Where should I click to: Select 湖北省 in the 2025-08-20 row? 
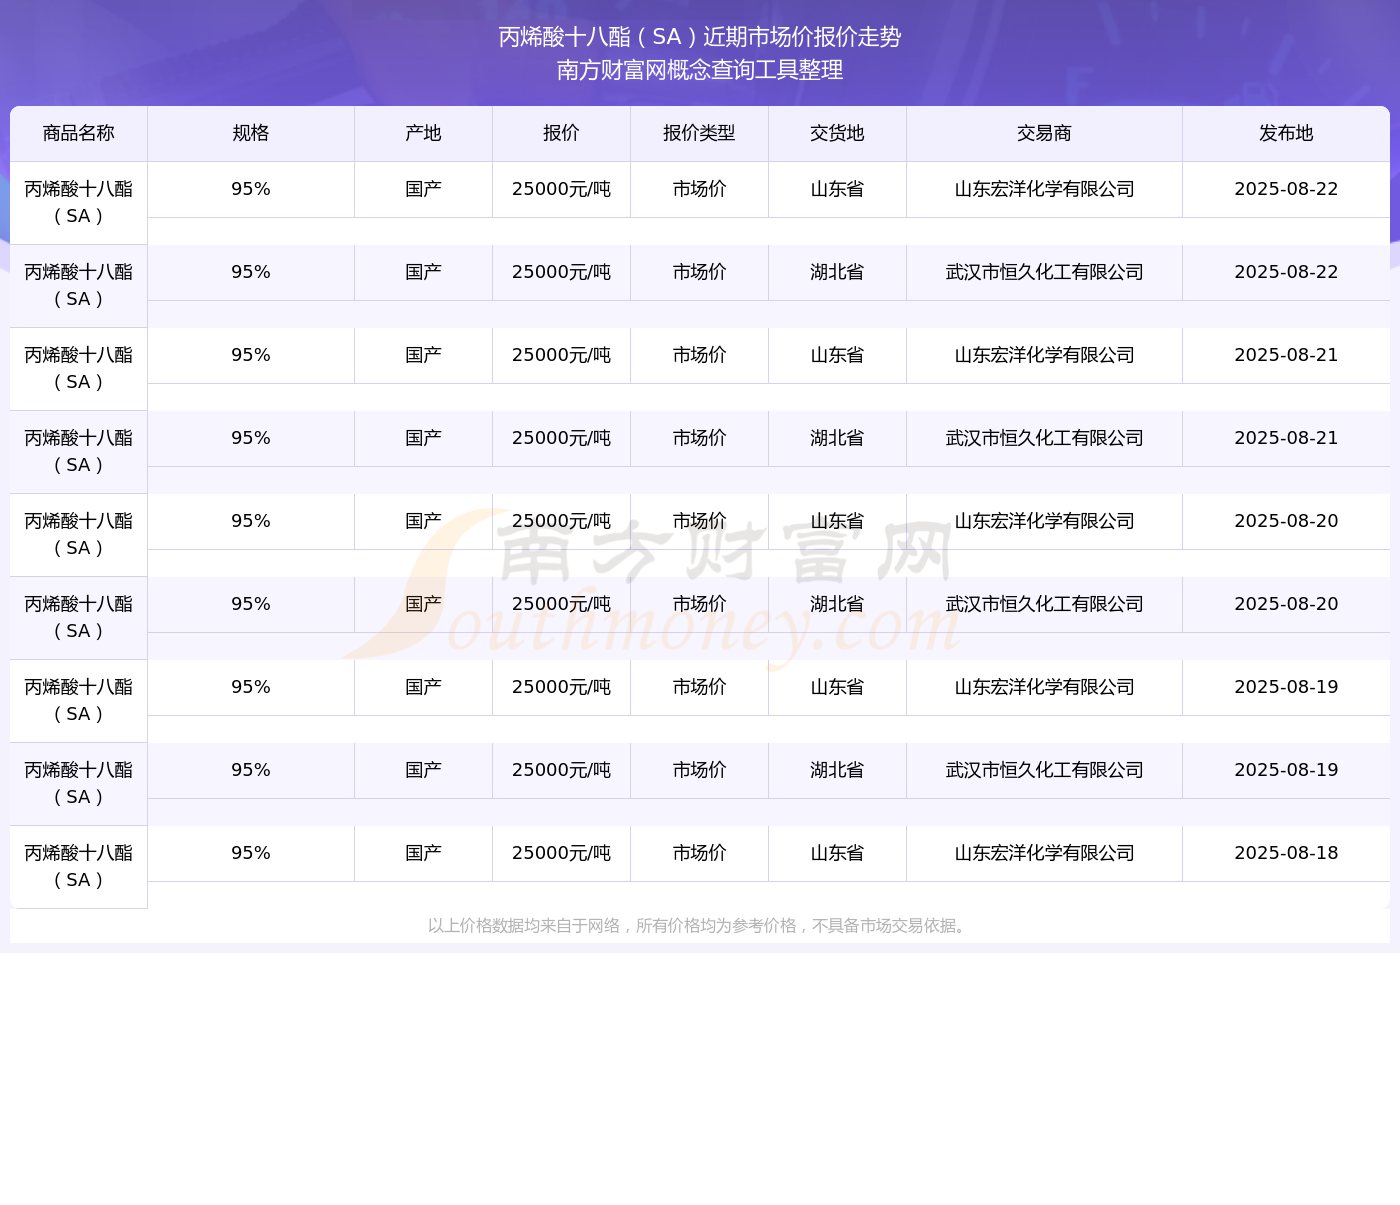click(838, 604)
